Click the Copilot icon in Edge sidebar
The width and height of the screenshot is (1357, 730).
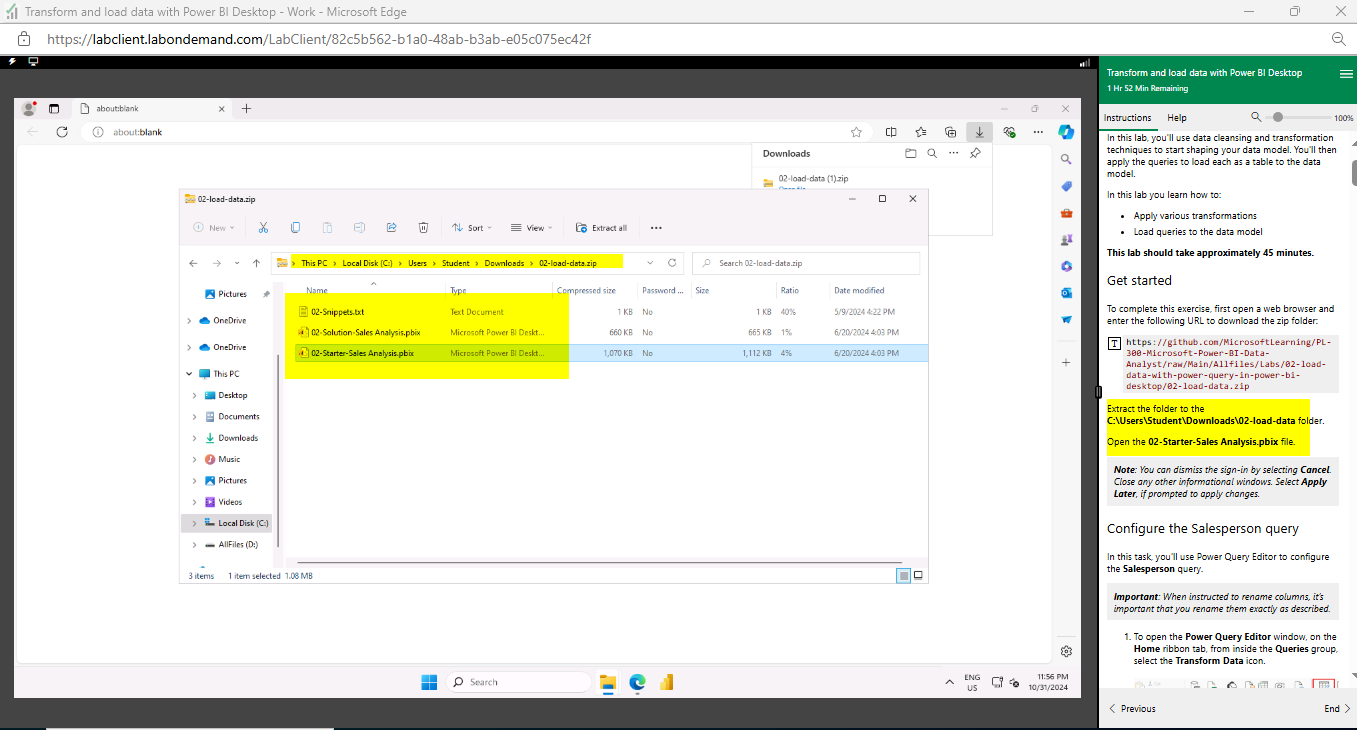(1066, 132)
